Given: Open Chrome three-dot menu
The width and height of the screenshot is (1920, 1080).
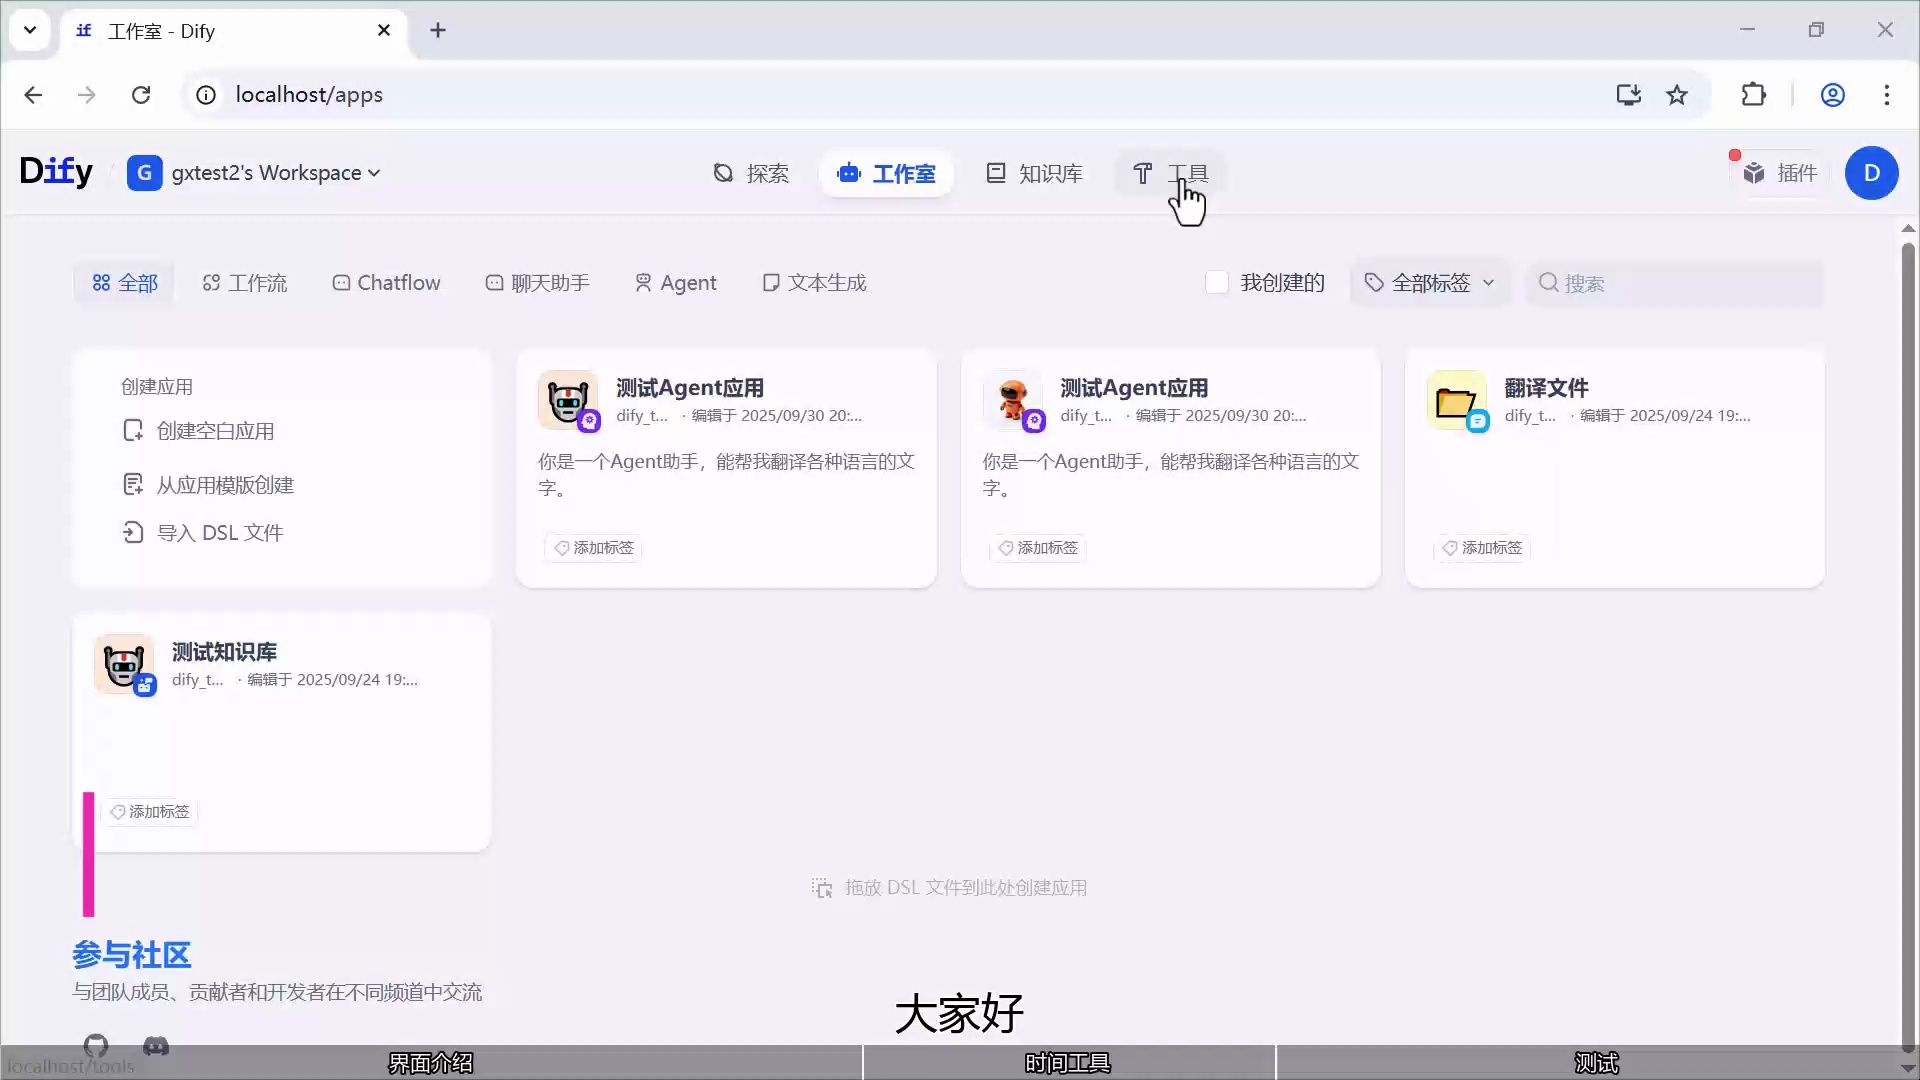Looking at the screenshot, I should tap(1887, 95).
